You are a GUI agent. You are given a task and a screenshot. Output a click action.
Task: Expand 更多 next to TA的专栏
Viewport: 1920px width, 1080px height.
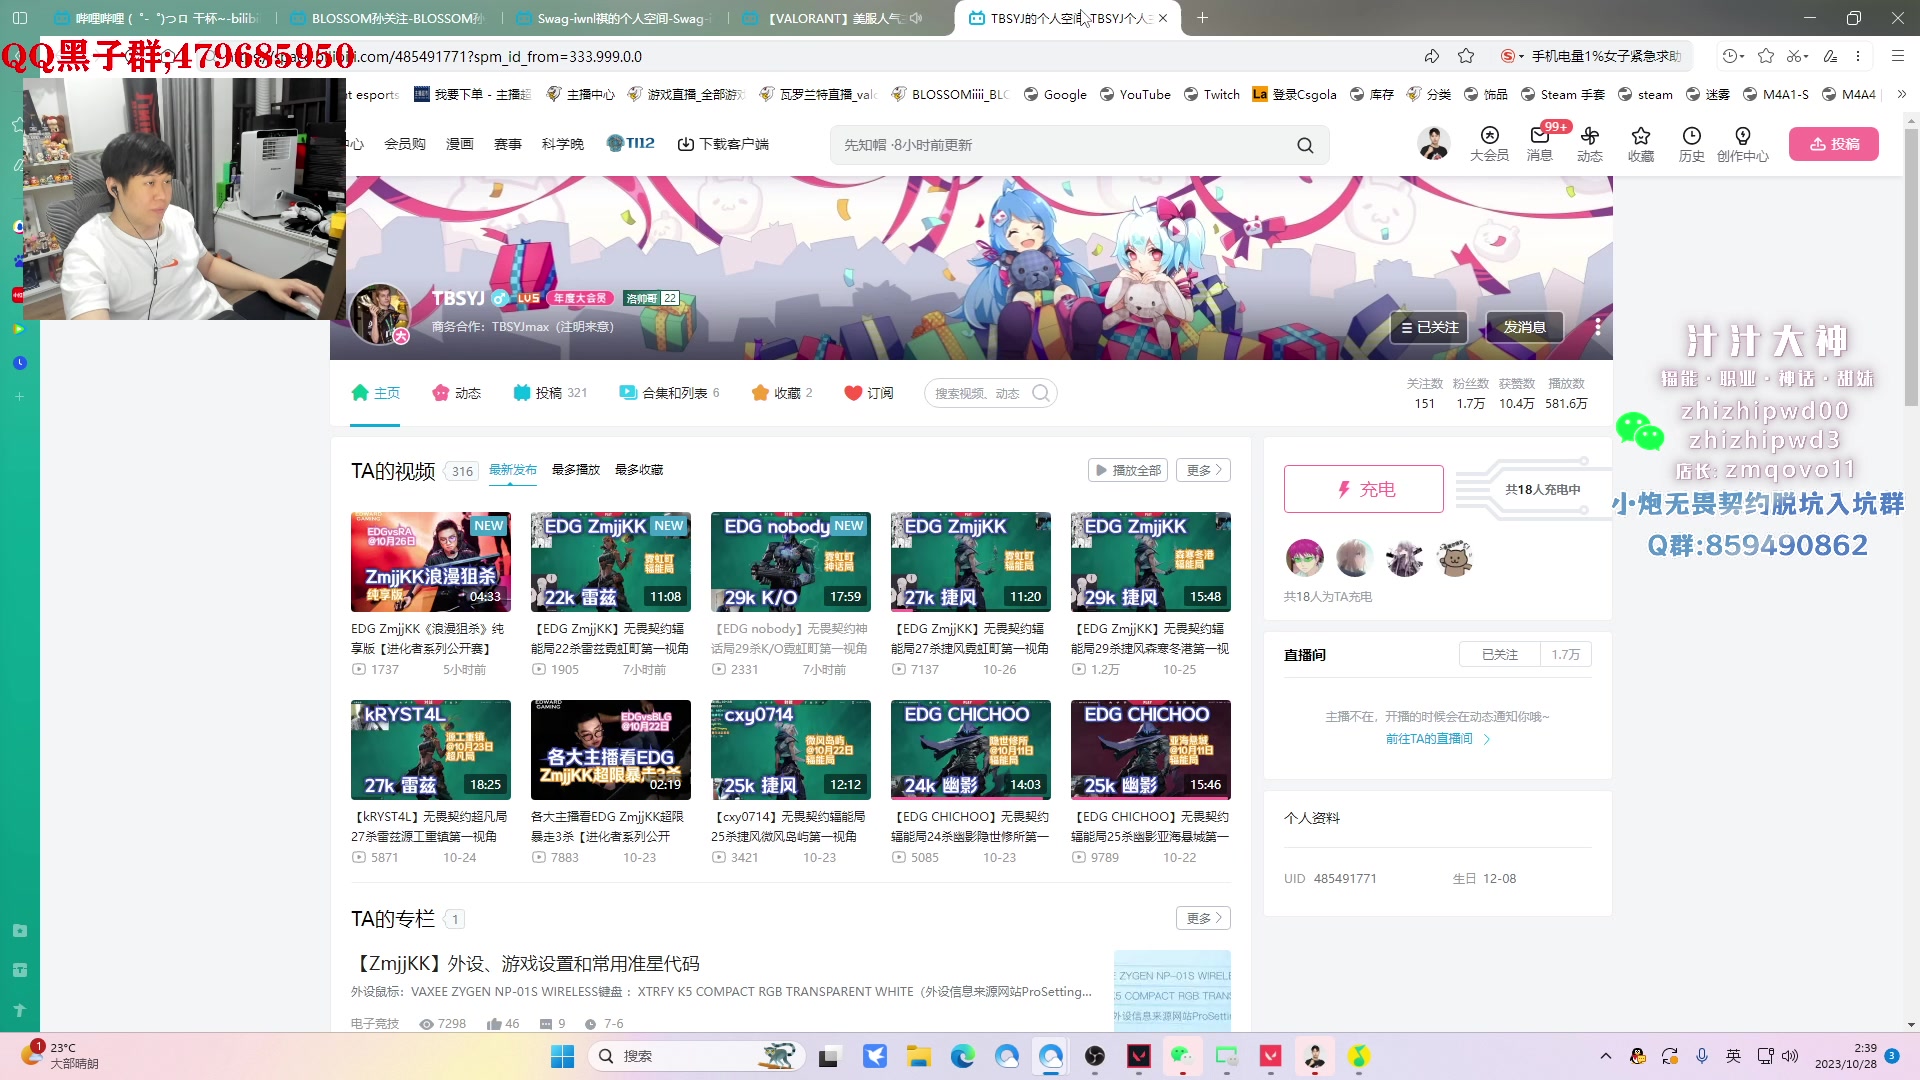pos(1204,918)
